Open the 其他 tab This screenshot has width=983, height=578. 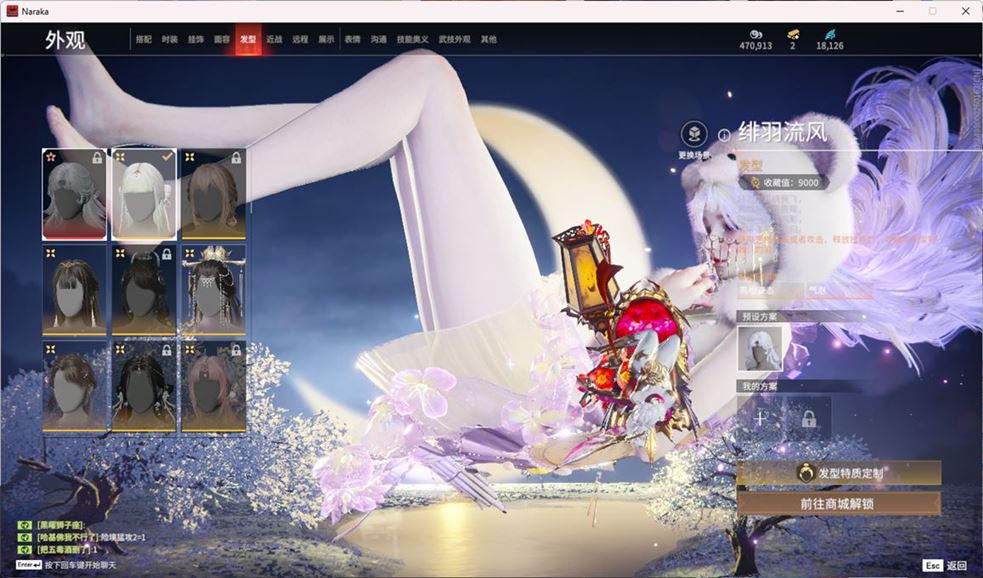click(488, 39)
